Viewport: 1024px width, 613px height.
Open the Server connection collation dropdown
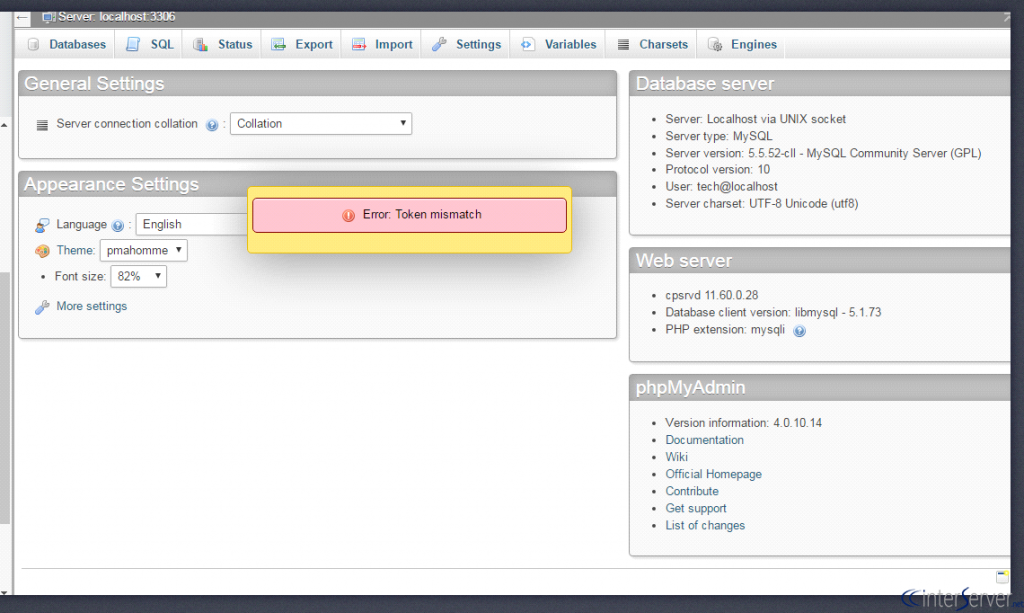pyautogui.click(x=321, y=123)
